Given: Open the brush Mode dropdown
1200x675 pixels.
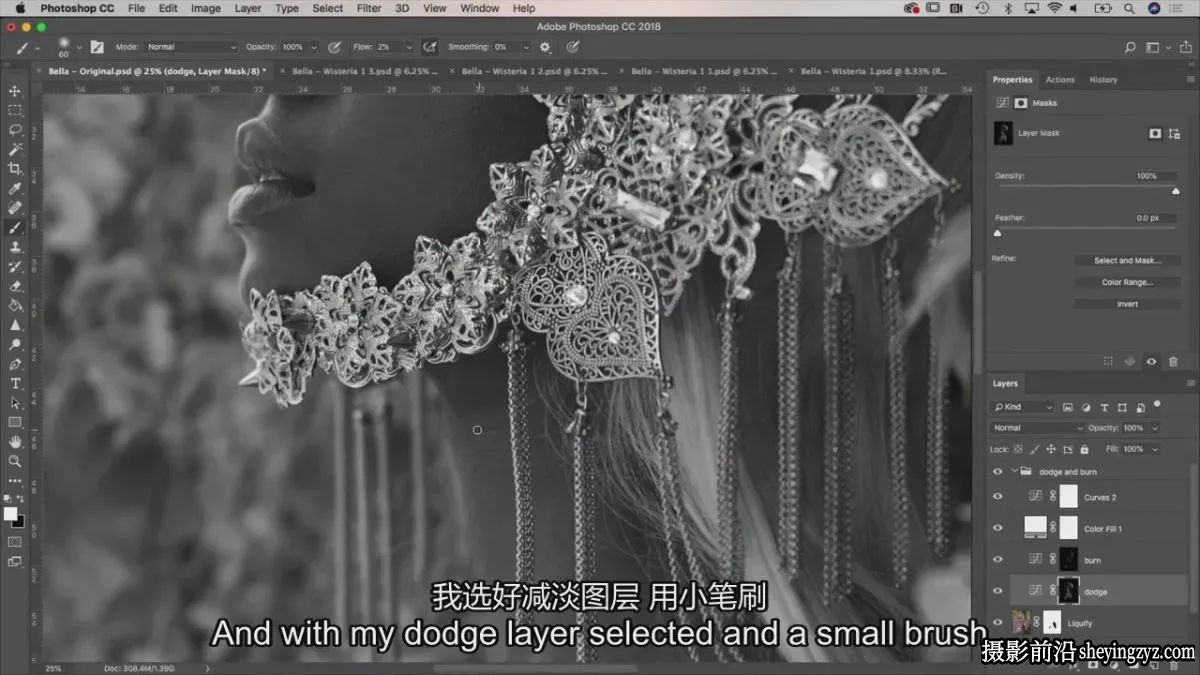Looking at the screenshot, I should [x=191, y=47].
